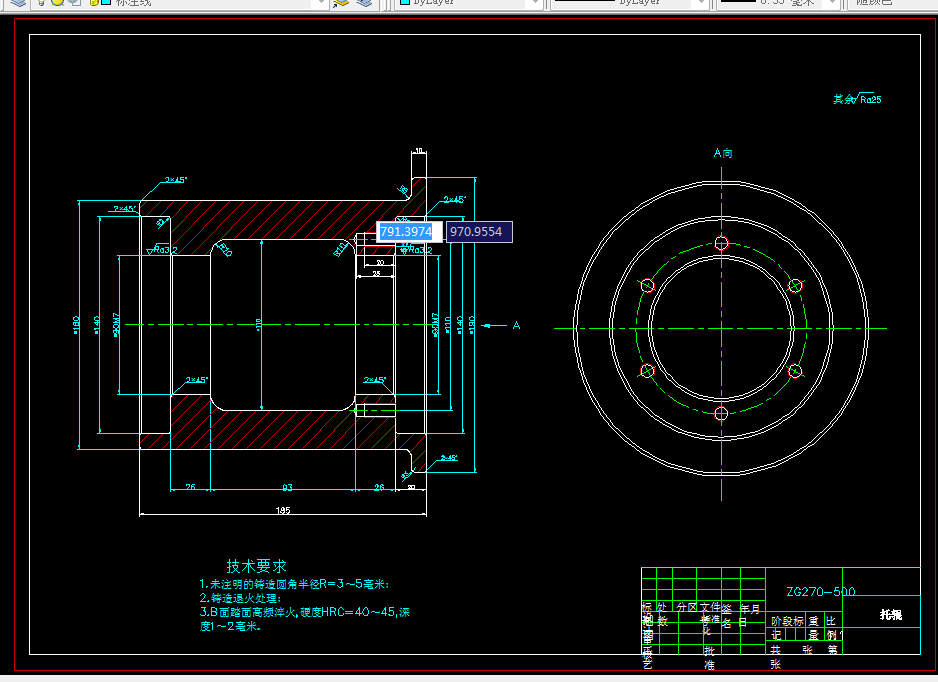Select the 10 dimension text at top of flange
Image resolution: width=938 pixels, height=682 pixels.
coord(419,151)
